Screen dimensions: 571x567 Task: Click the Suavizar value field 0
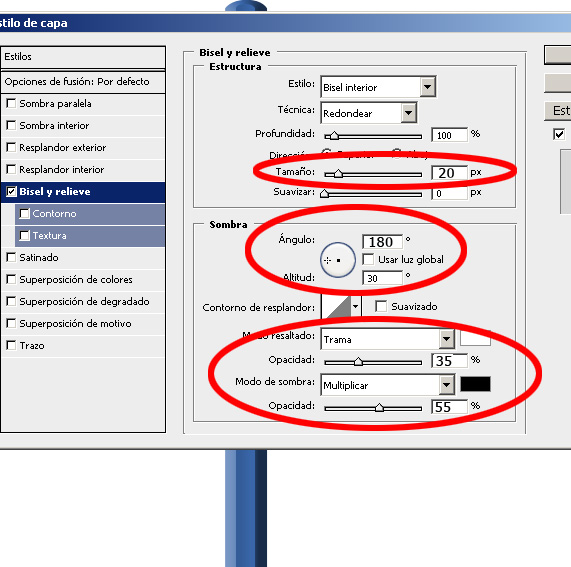(x=449, y=193)
